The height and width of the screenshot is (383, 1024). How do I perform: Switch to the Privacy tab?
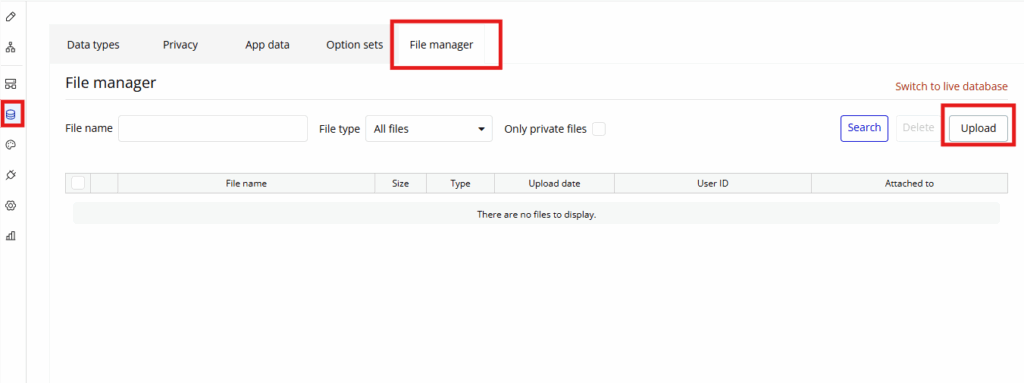click(x=180, y=45)
